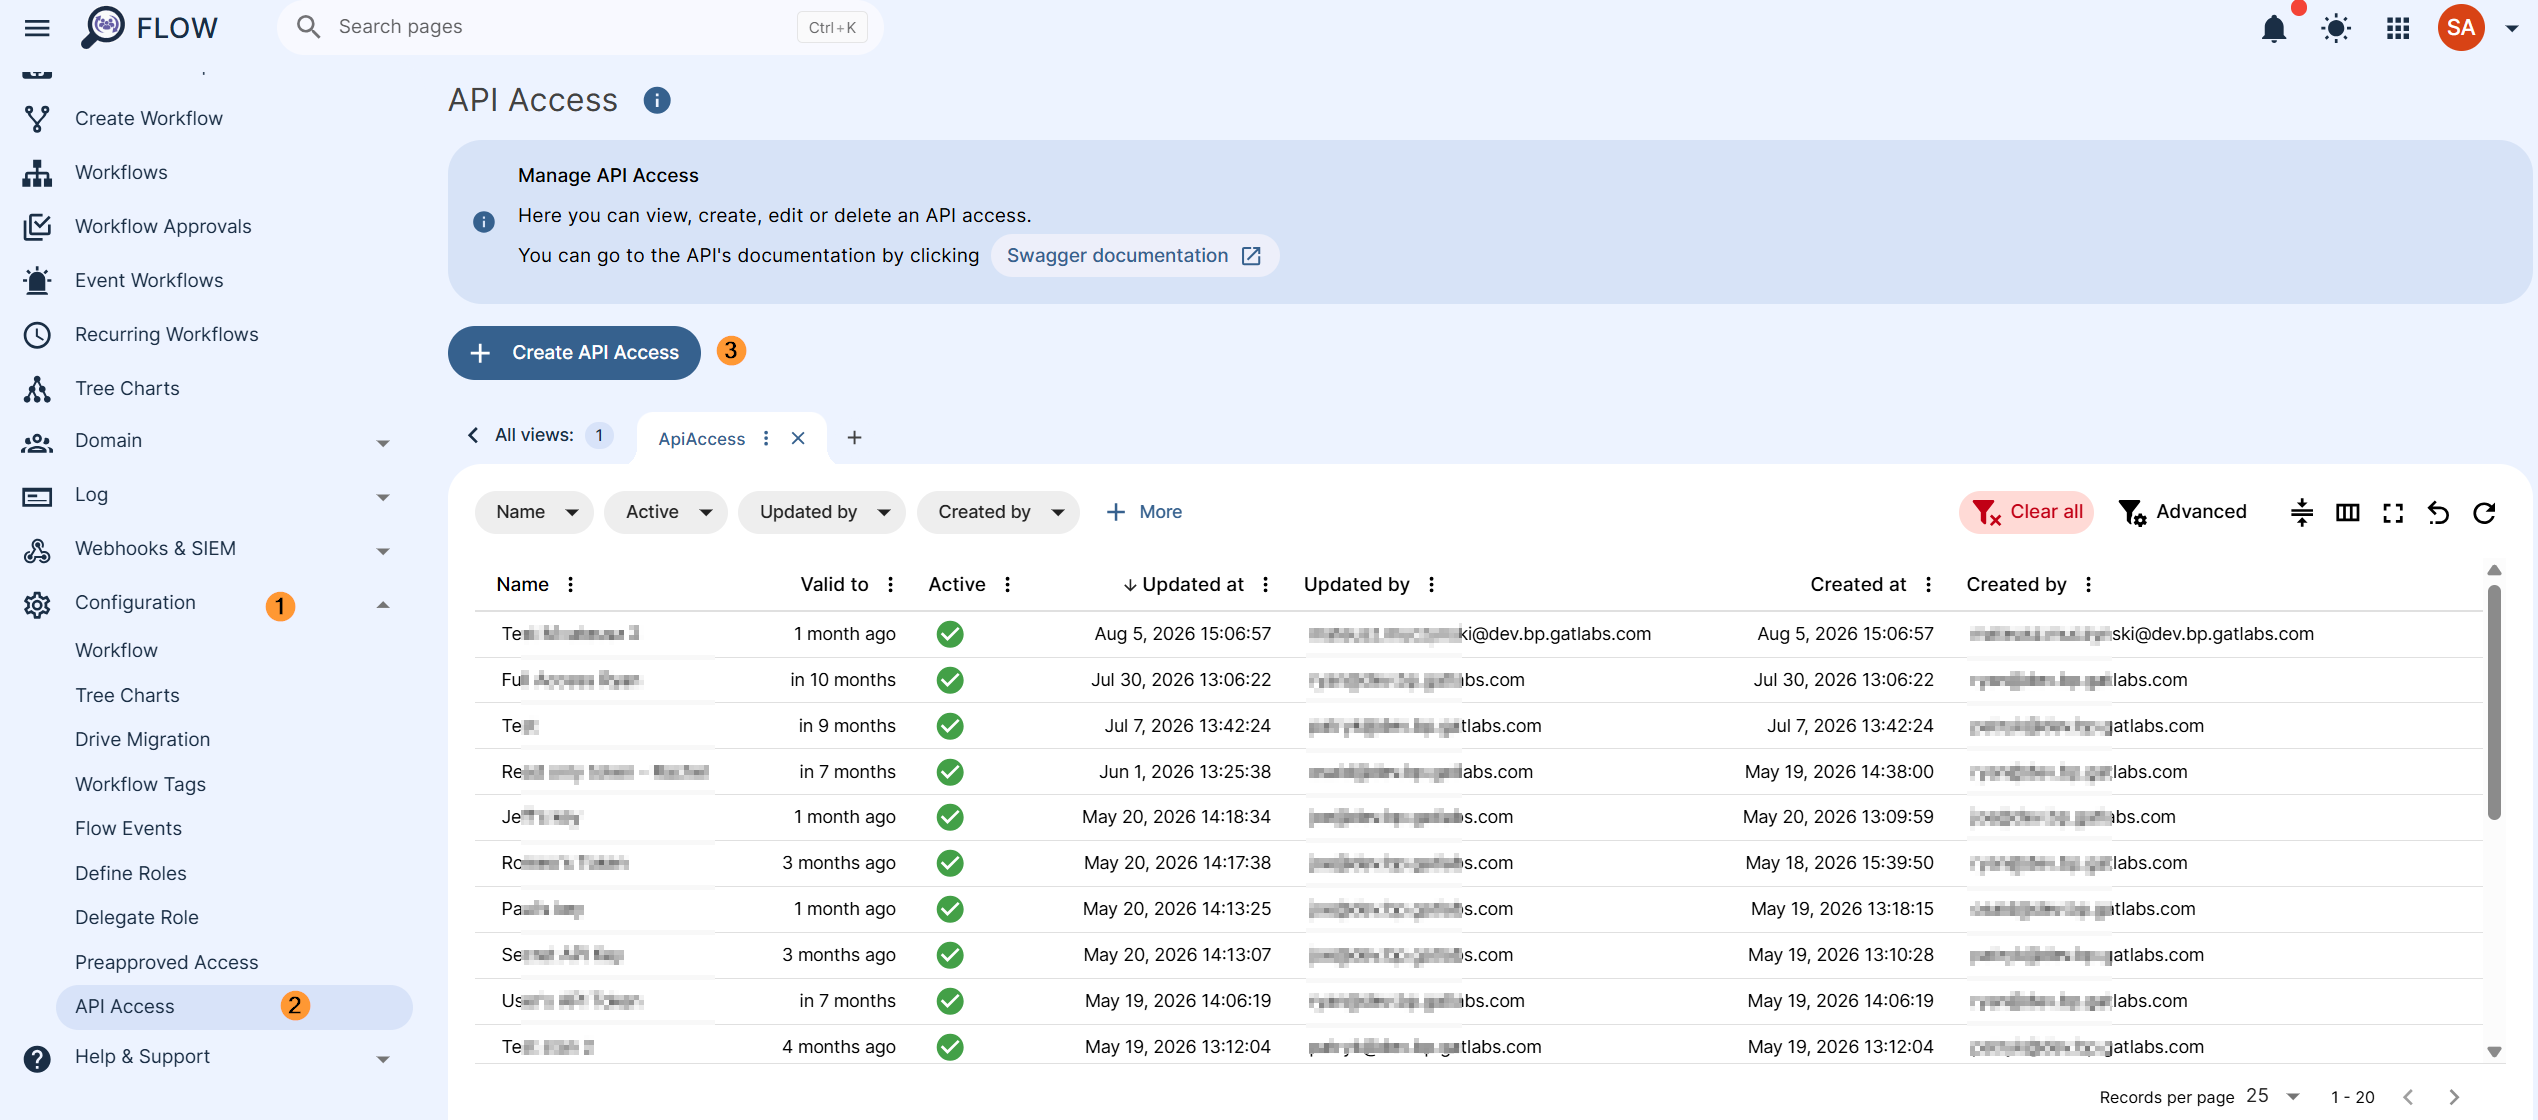
Task: Open Name column menu (three dots)
Action: [x=570, y=585]
